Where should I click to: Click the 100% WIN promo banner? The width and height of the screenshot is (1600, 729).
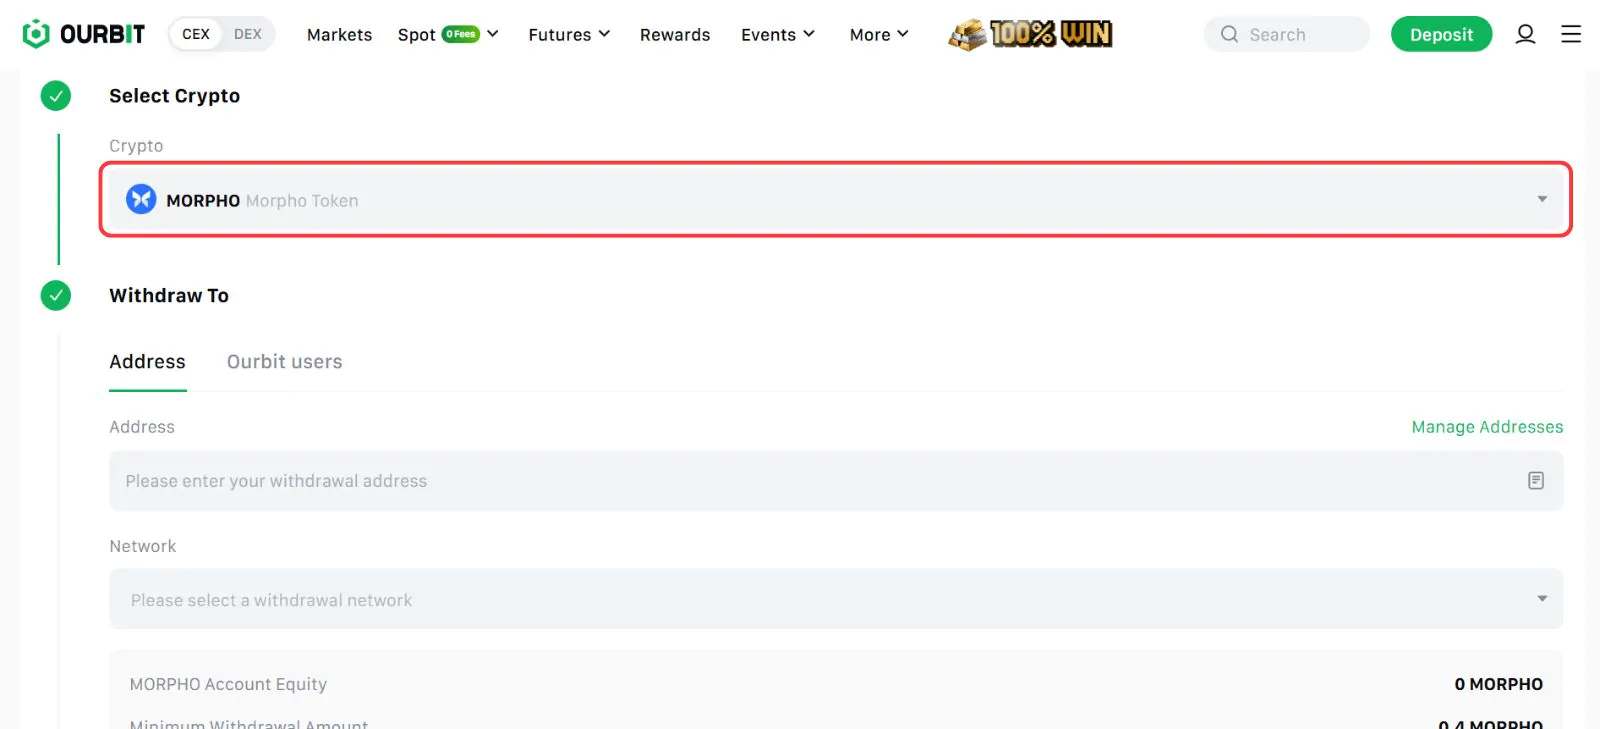[x=1030, y=34]
